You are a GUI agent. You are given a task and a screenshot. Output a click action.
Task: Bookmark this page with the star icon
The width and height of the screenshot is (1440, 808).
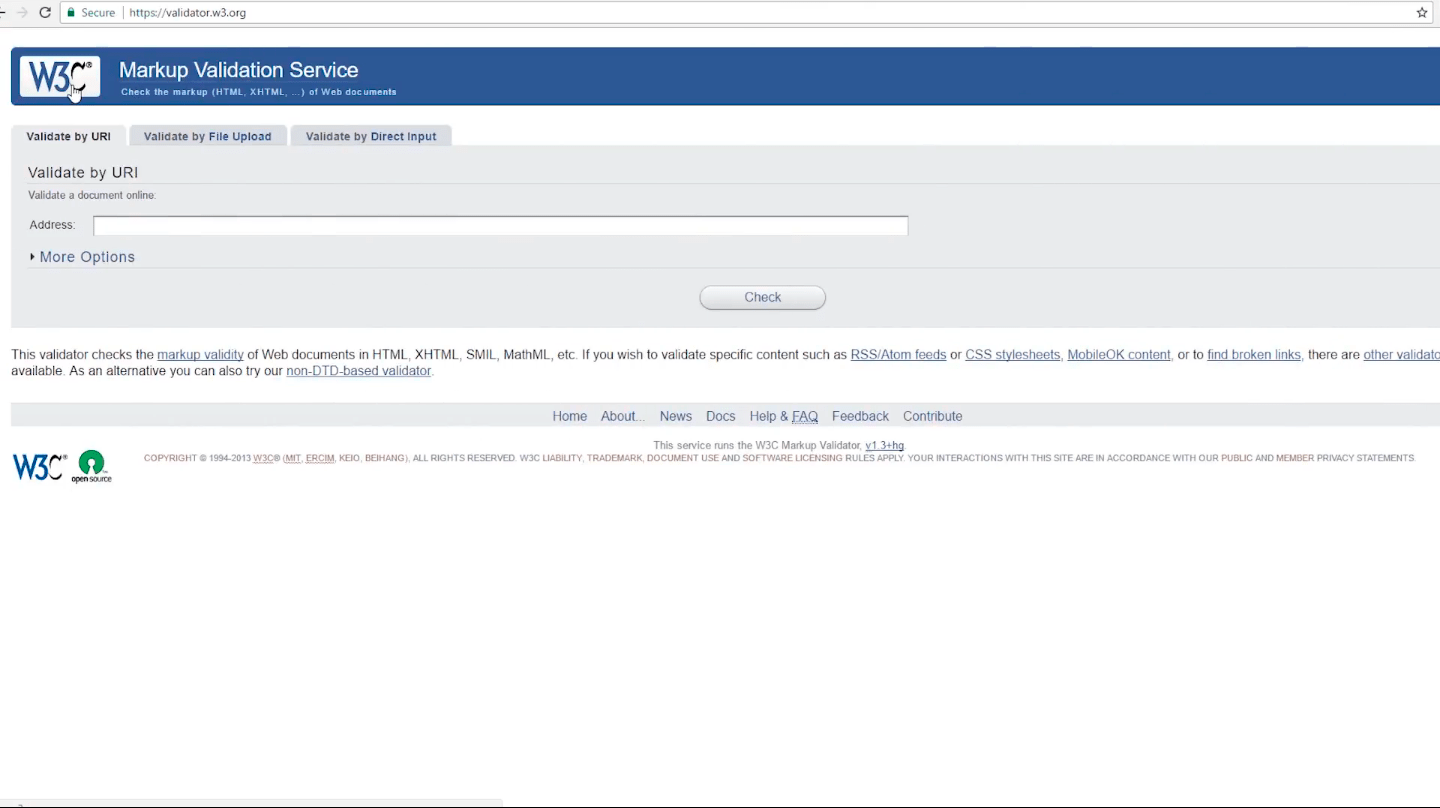[x=1422, y=13]
